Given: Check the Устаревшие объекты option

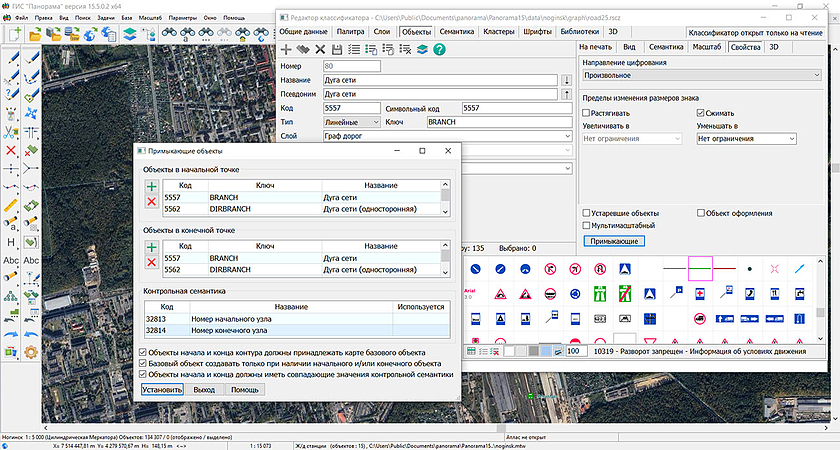Looking at the screenshot, I should (x=585, y=213).
